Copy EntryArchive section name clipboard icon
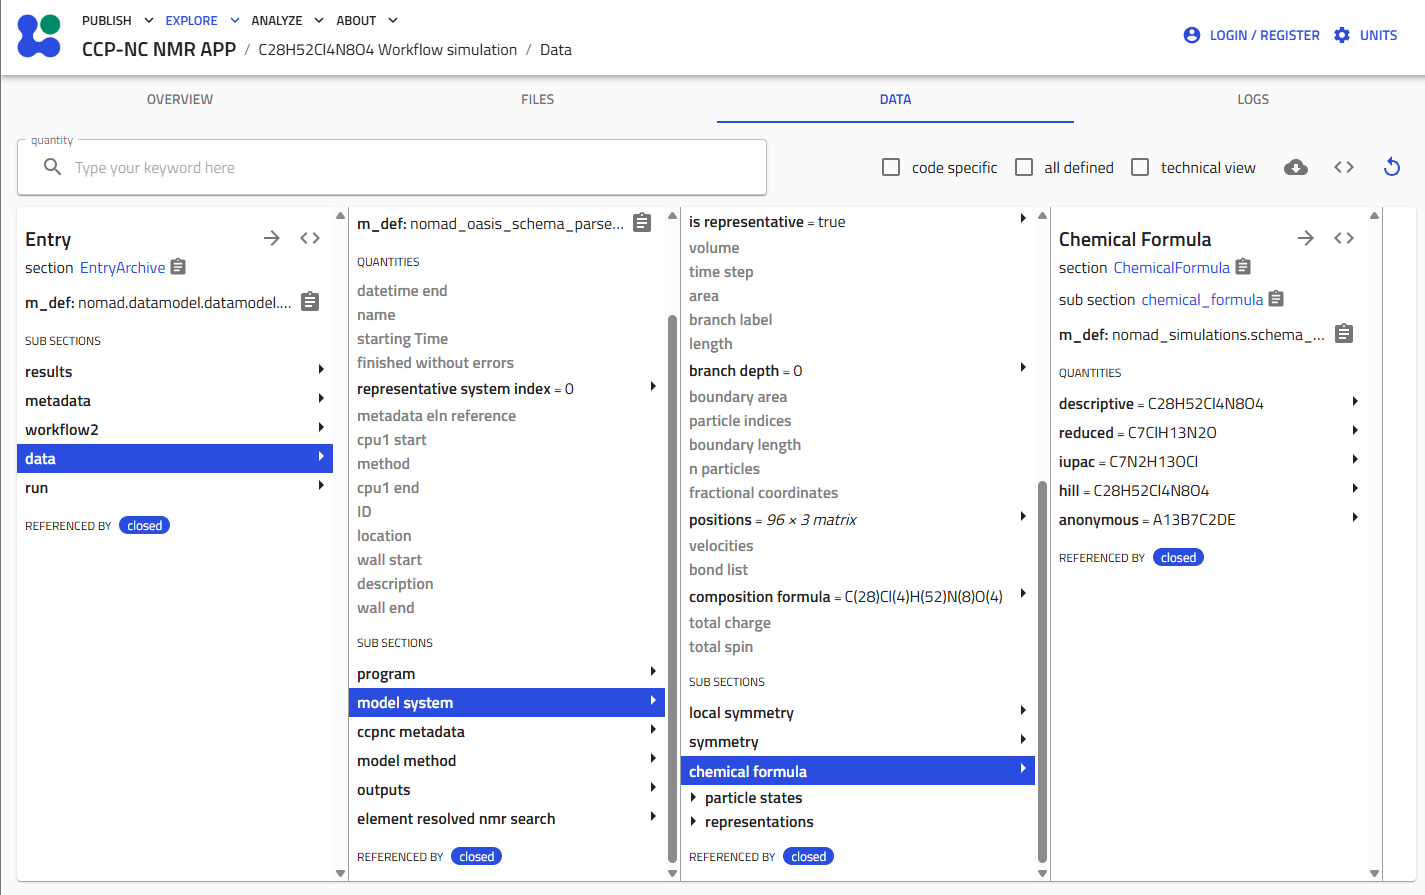Viewport: 1425px width, 895px height. (178, 267)
